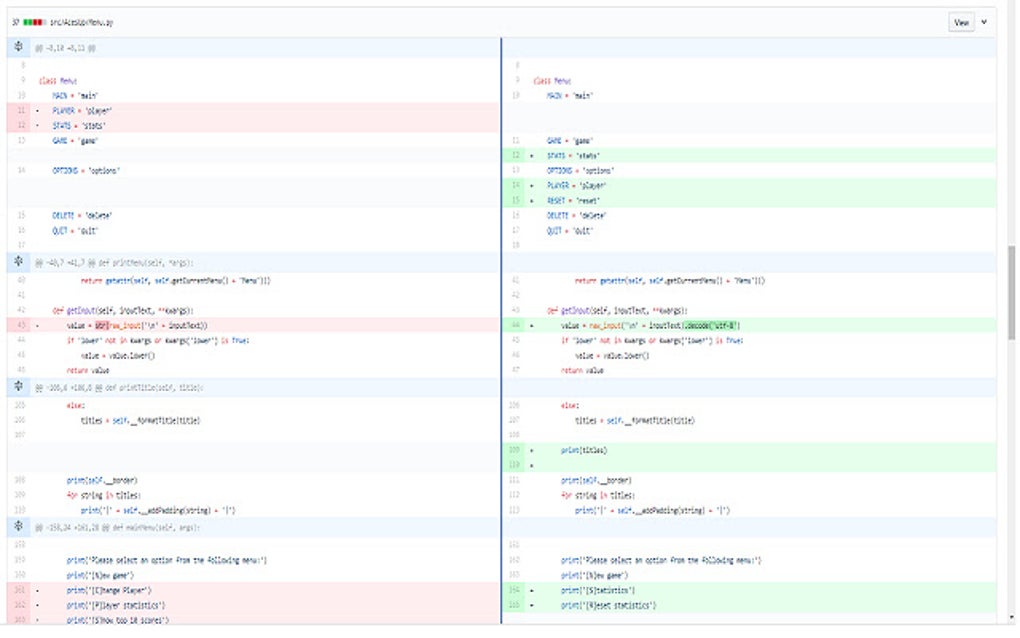Click added line 109 print(titles)

click(x=584, y=451)
